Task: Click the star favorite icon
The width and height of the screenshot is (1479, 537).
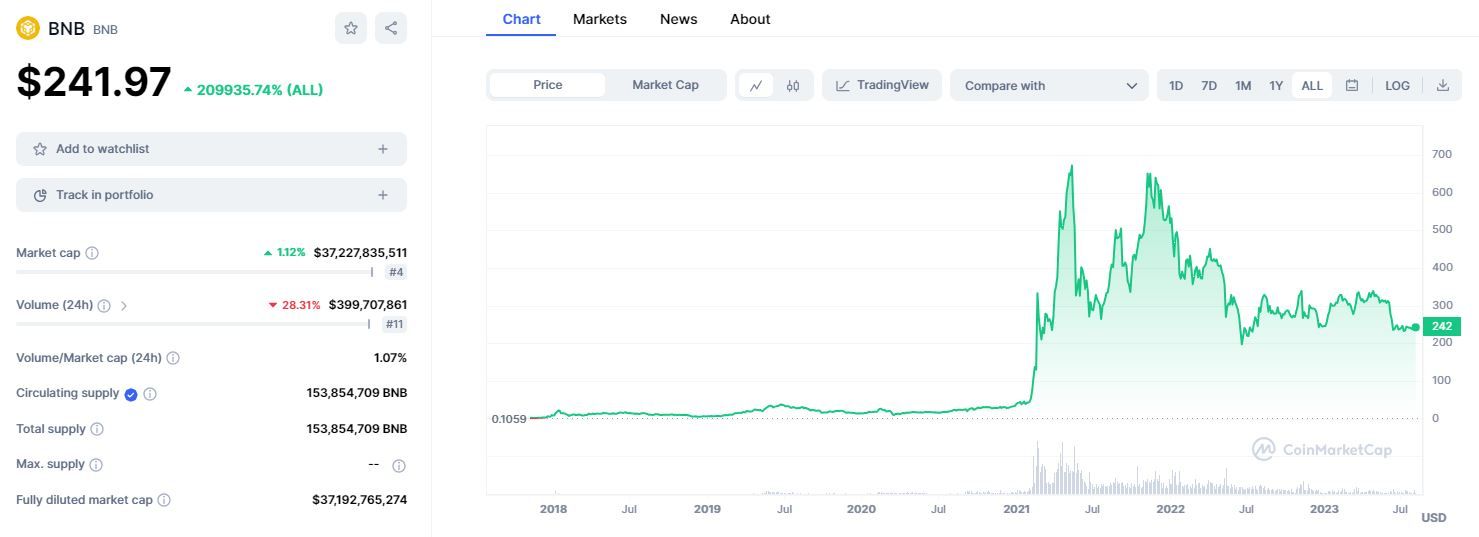Action: tap(351, 28)
